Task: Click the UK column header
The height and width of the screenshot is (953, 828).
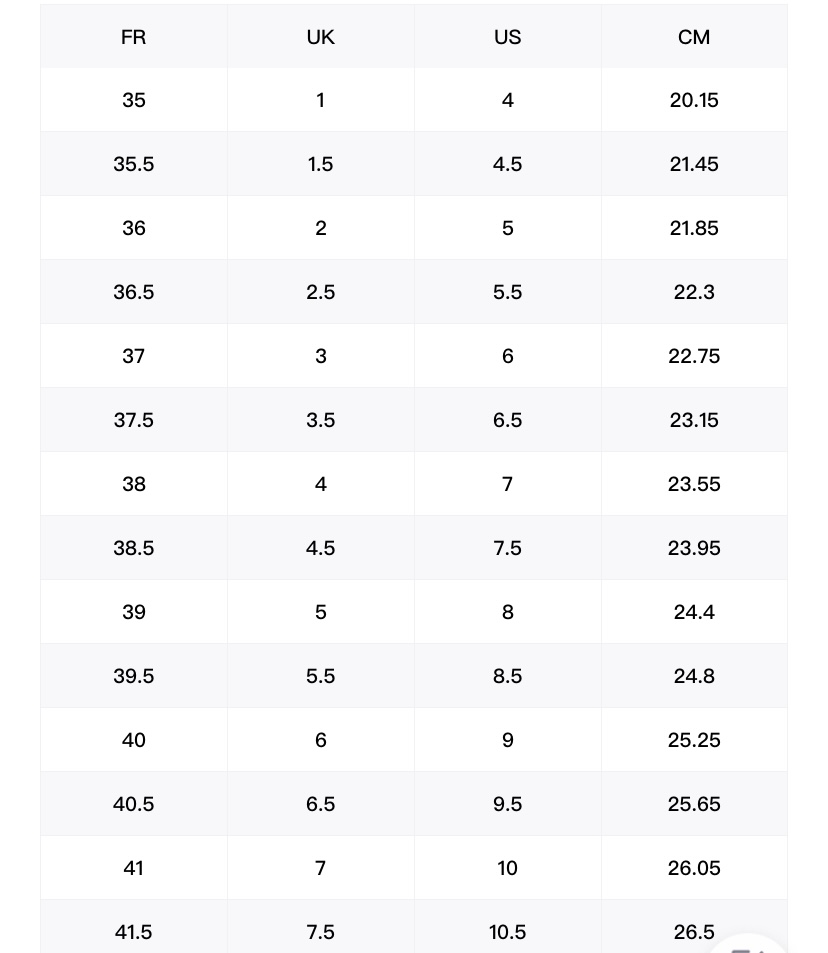Action: pos(320,37)
